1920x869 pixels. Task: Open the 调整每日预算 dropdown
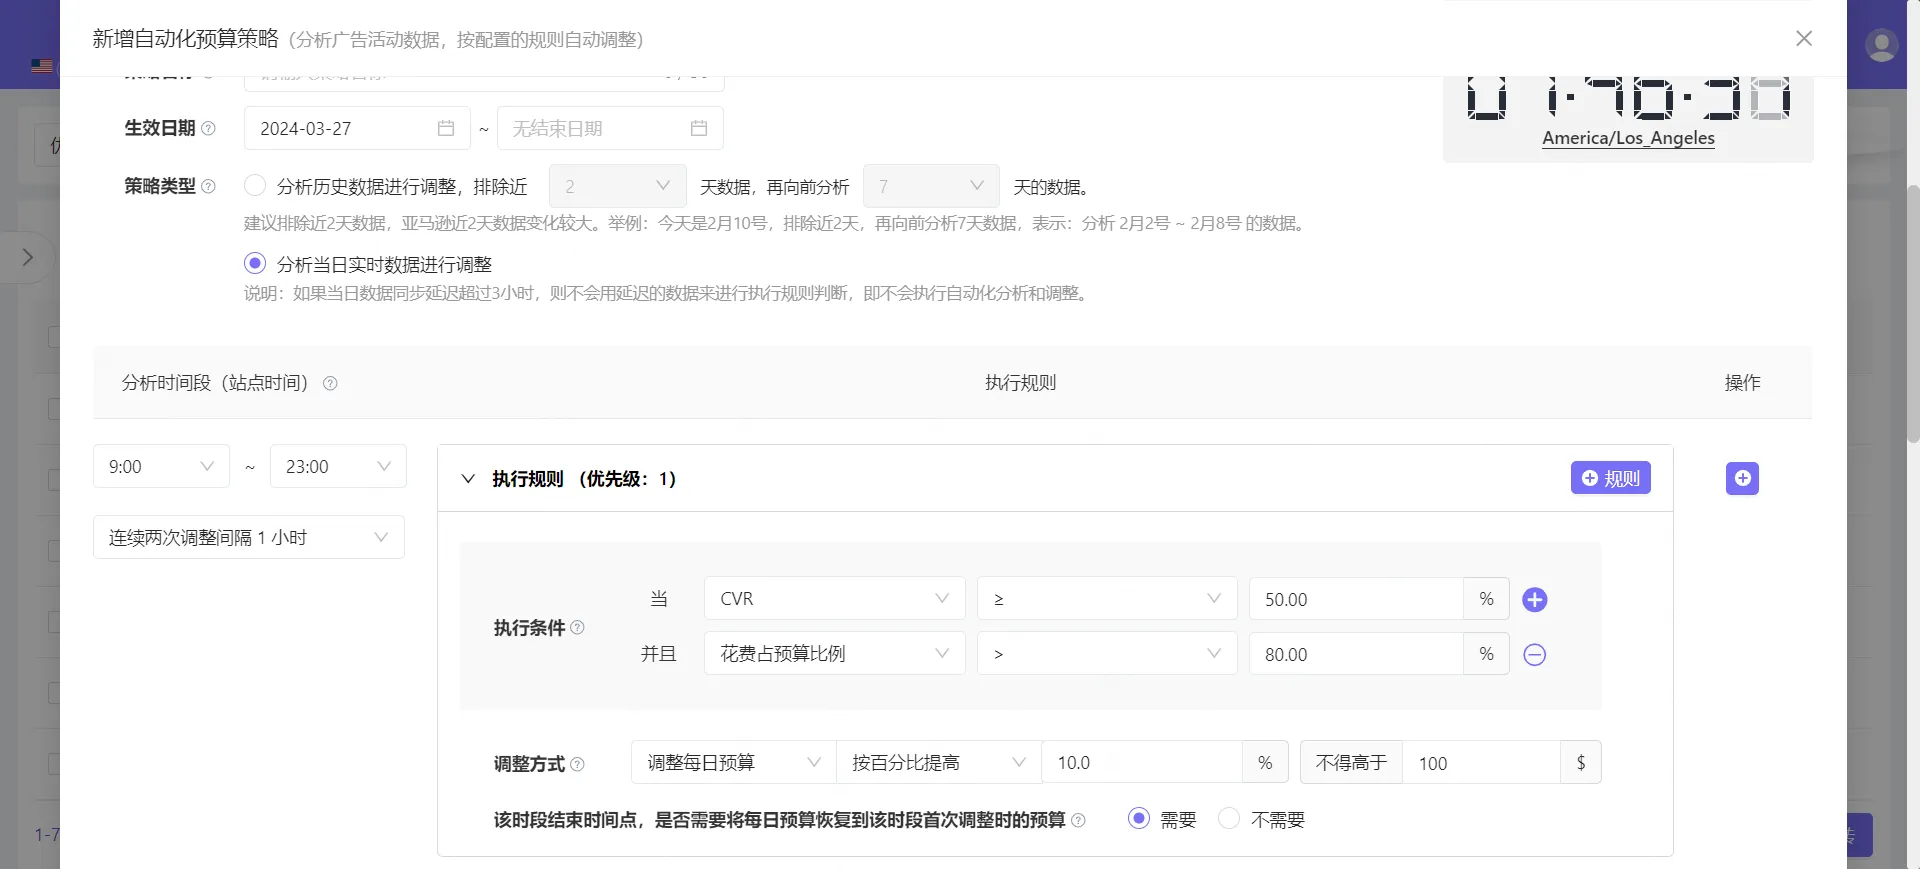[733, 762]
